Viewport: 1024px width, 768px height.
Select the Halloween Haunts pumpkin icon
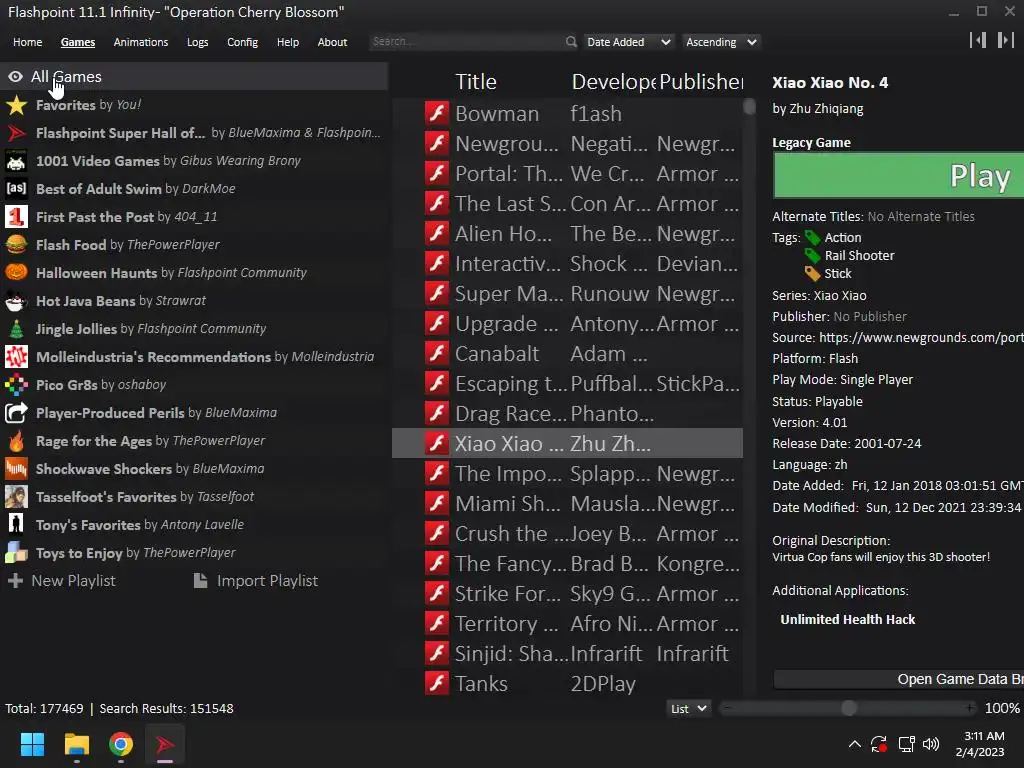(x=16, y=272)
